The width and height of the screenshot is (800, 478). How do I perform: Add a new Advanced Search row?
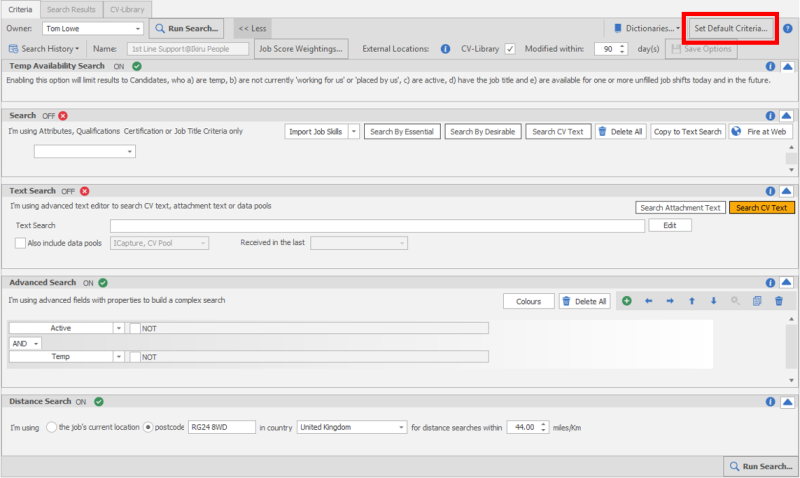pyautogui.click(x=627, y=301)
